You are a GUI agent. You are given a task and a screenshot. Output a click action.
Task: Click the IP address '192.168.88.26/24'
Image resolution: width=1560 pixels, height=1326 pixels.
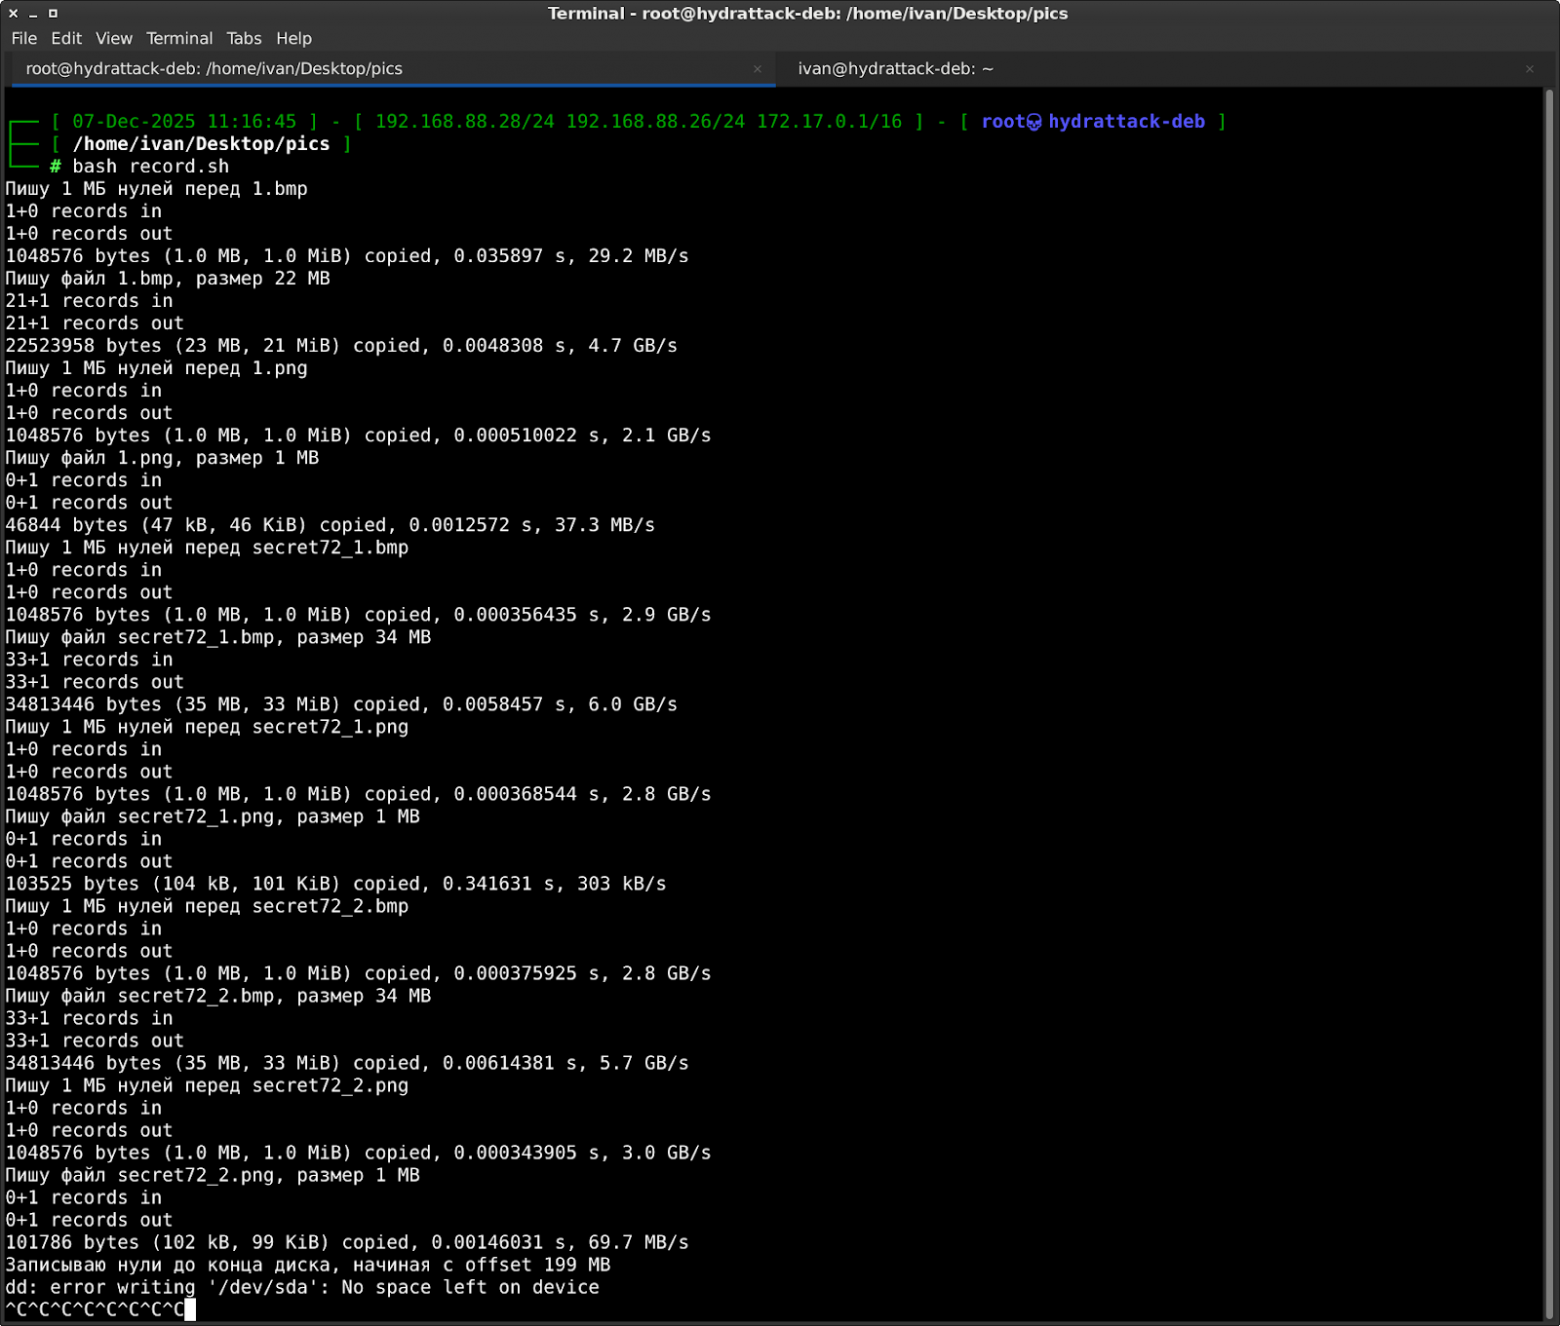[655, 121]
